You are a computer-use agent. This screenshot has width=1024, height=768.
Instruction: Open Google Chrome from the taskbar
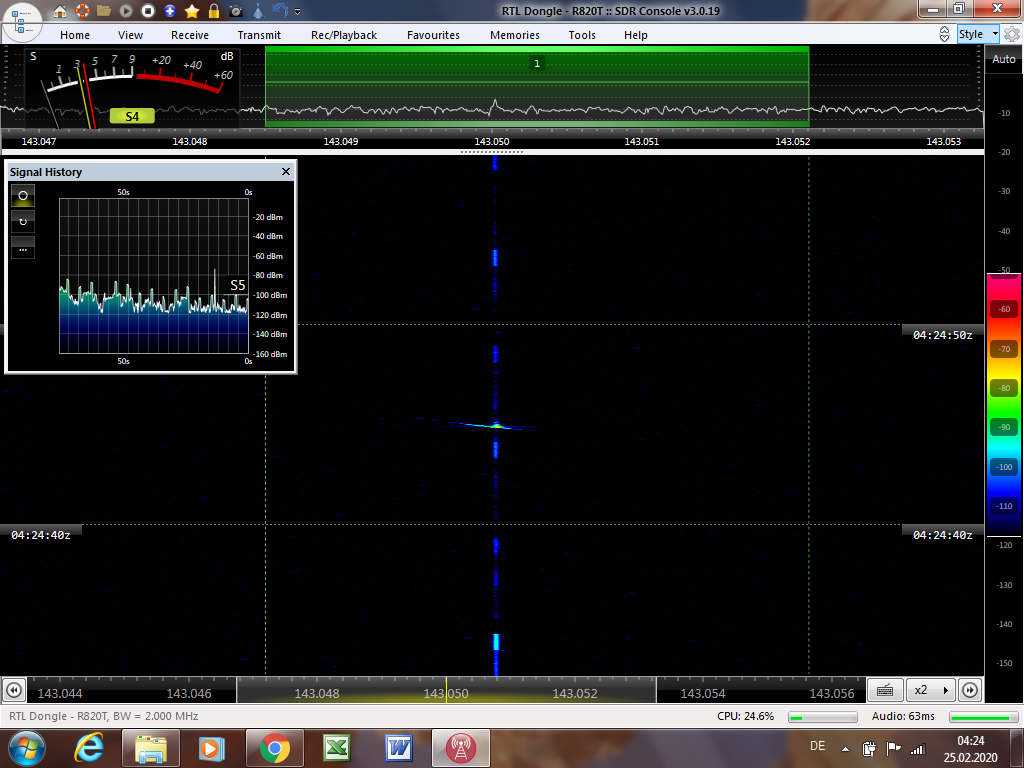[275, 748]
